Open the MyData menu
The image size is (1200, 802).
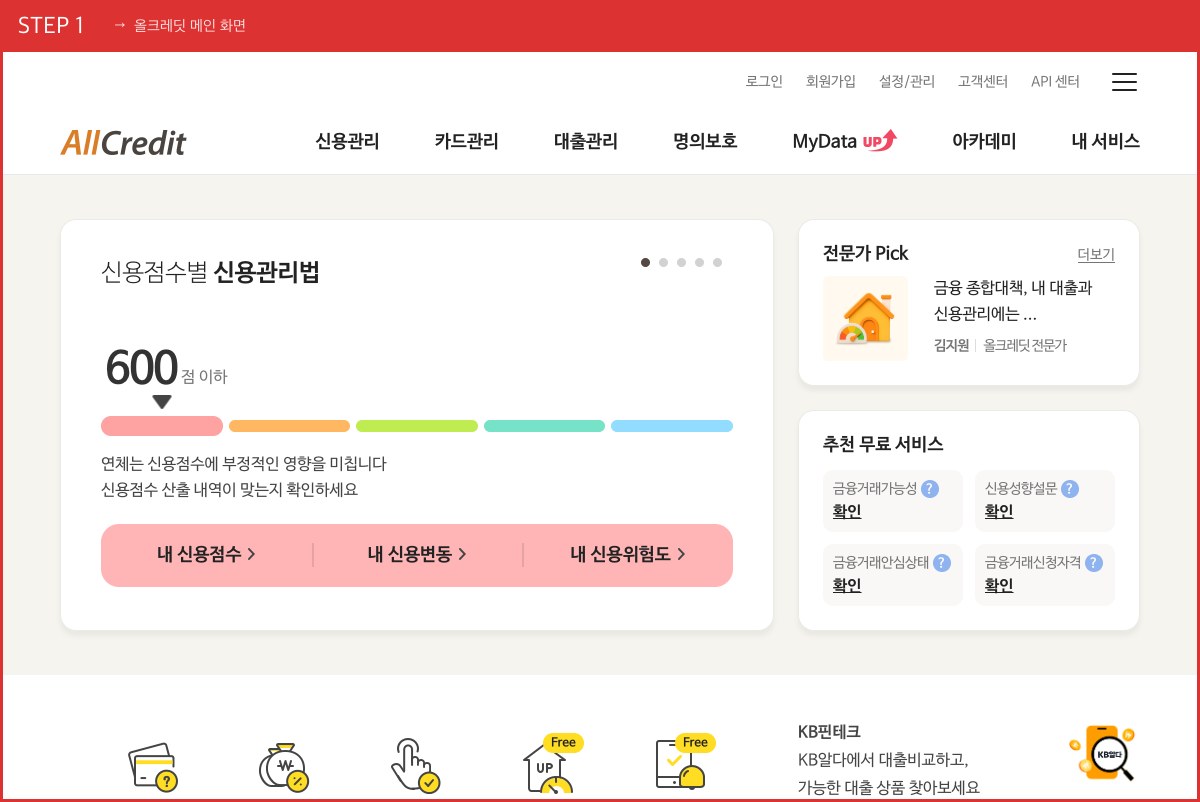pyautogui.click(x=824, y=141)
